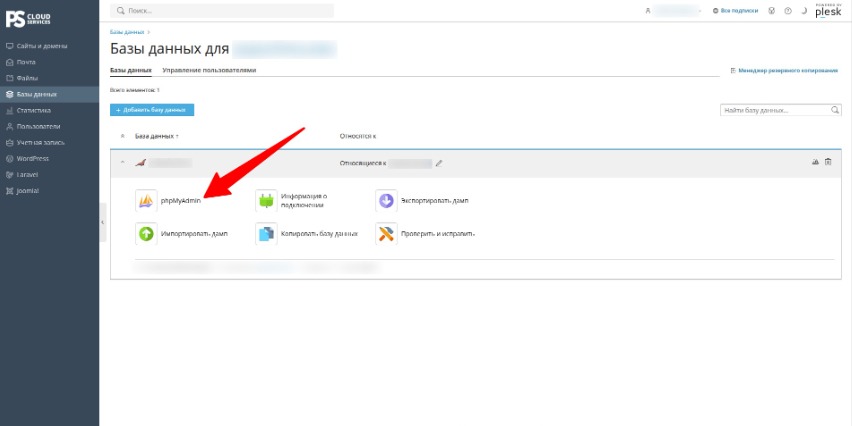Switch to Управление пользователями tab

[209, 70]
